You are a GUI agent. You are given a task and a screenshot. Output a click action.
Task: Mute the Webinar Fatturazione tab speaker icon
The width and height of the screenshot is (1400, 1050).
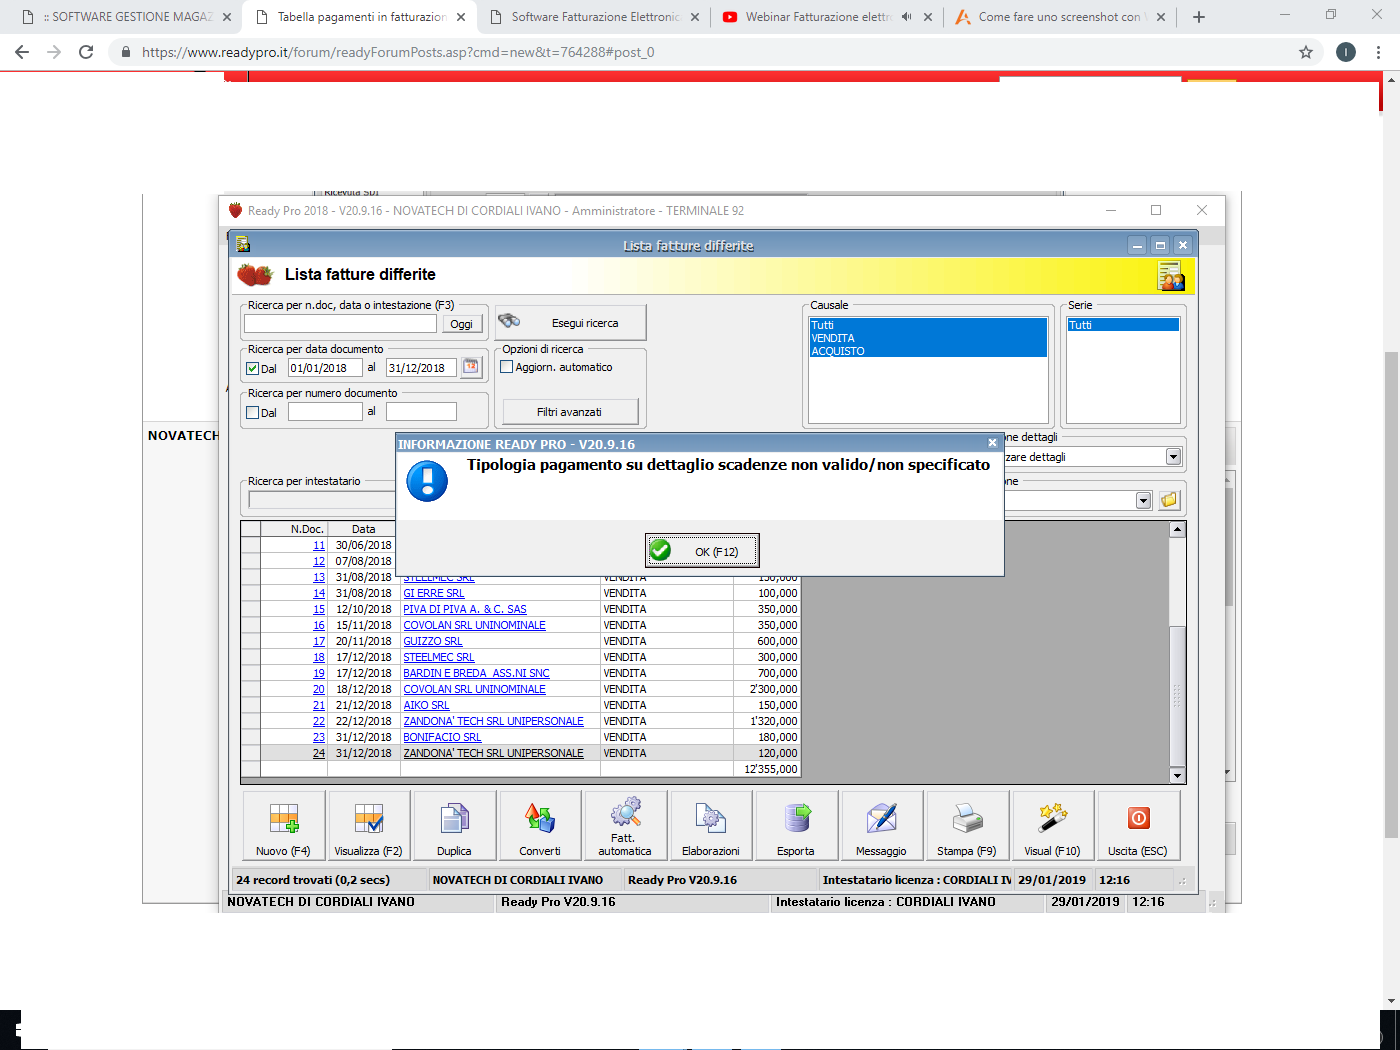point(906,17)
